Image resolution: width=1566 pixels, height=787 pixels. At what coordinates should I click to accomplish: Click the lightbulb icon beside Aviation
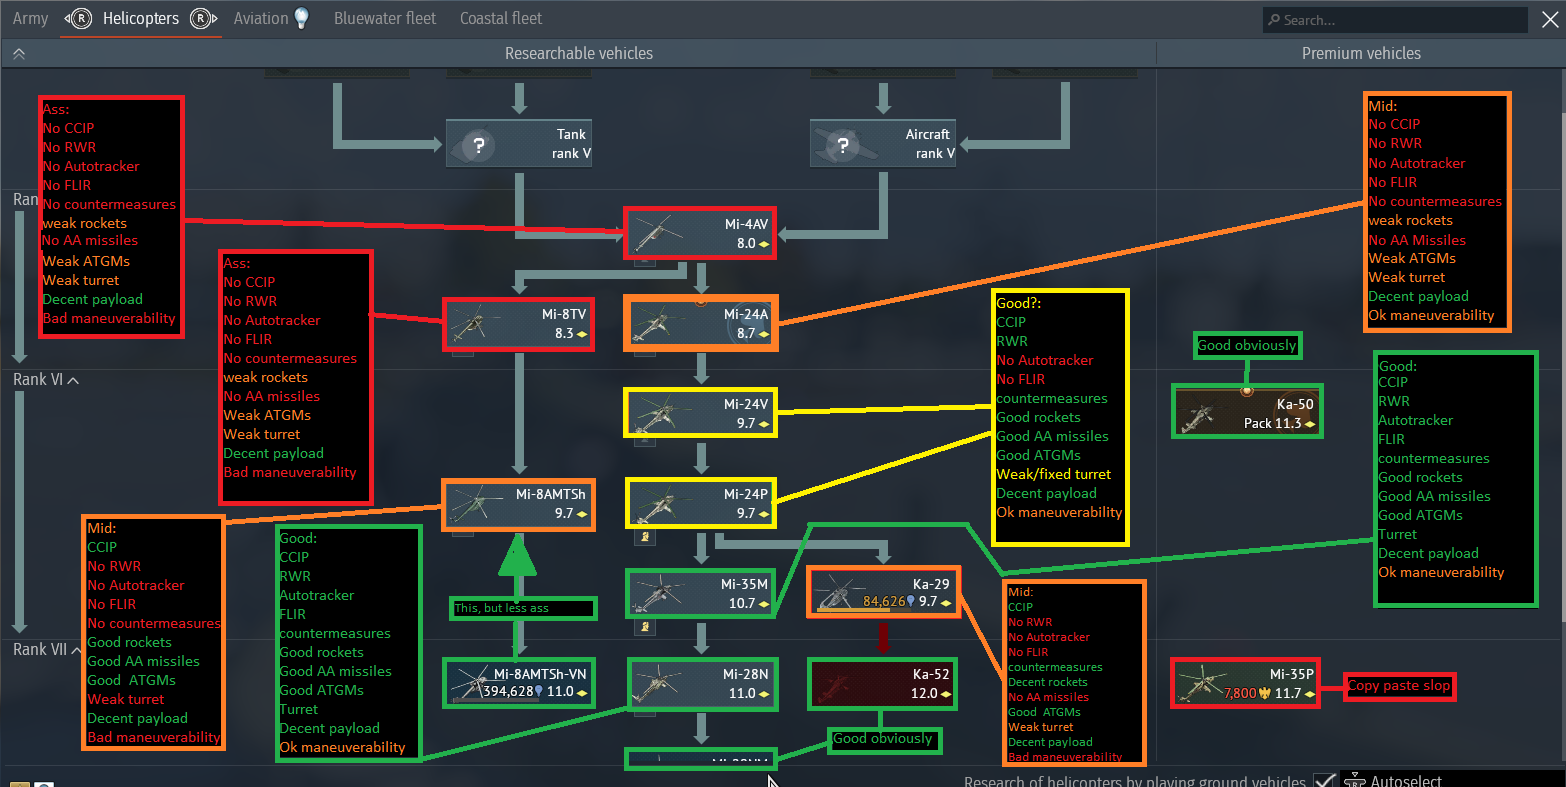click(301, 18)
